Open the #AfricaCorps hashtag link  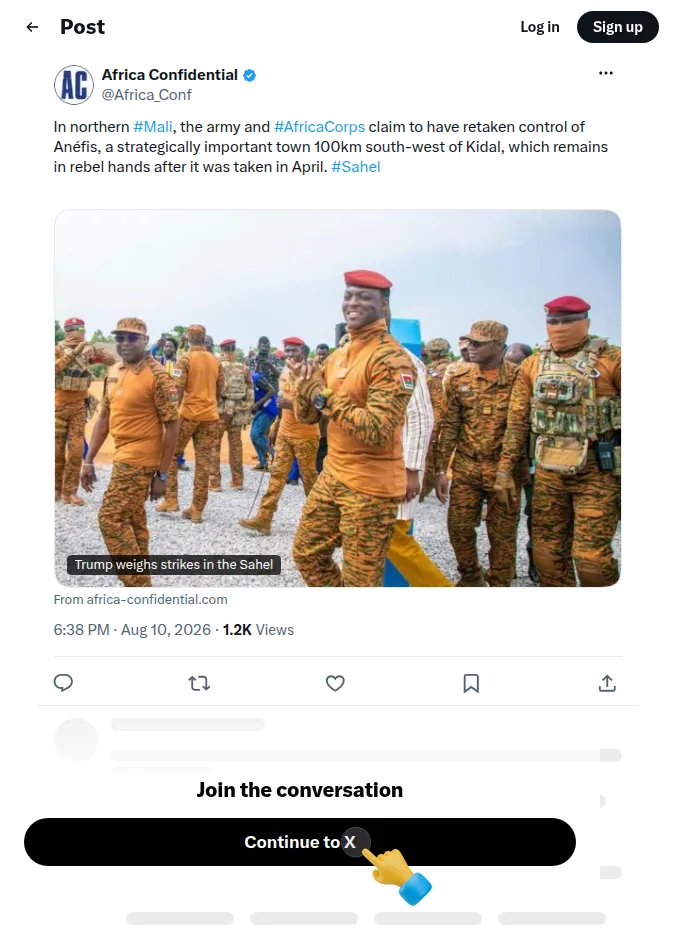[320, 126]
